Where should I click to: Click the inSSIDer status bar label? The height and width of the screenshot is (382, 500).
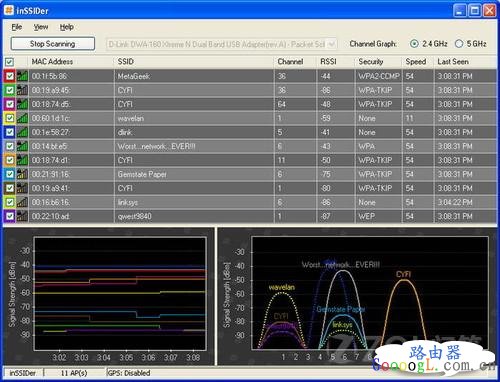22,373
